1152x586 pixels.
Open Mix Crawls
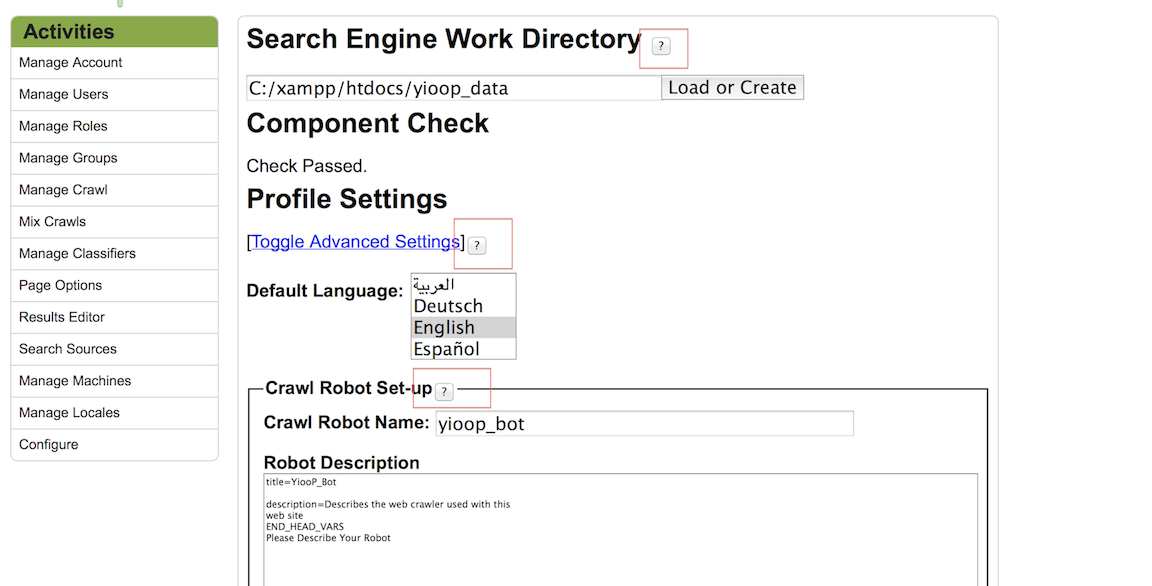tap(51, 221)
